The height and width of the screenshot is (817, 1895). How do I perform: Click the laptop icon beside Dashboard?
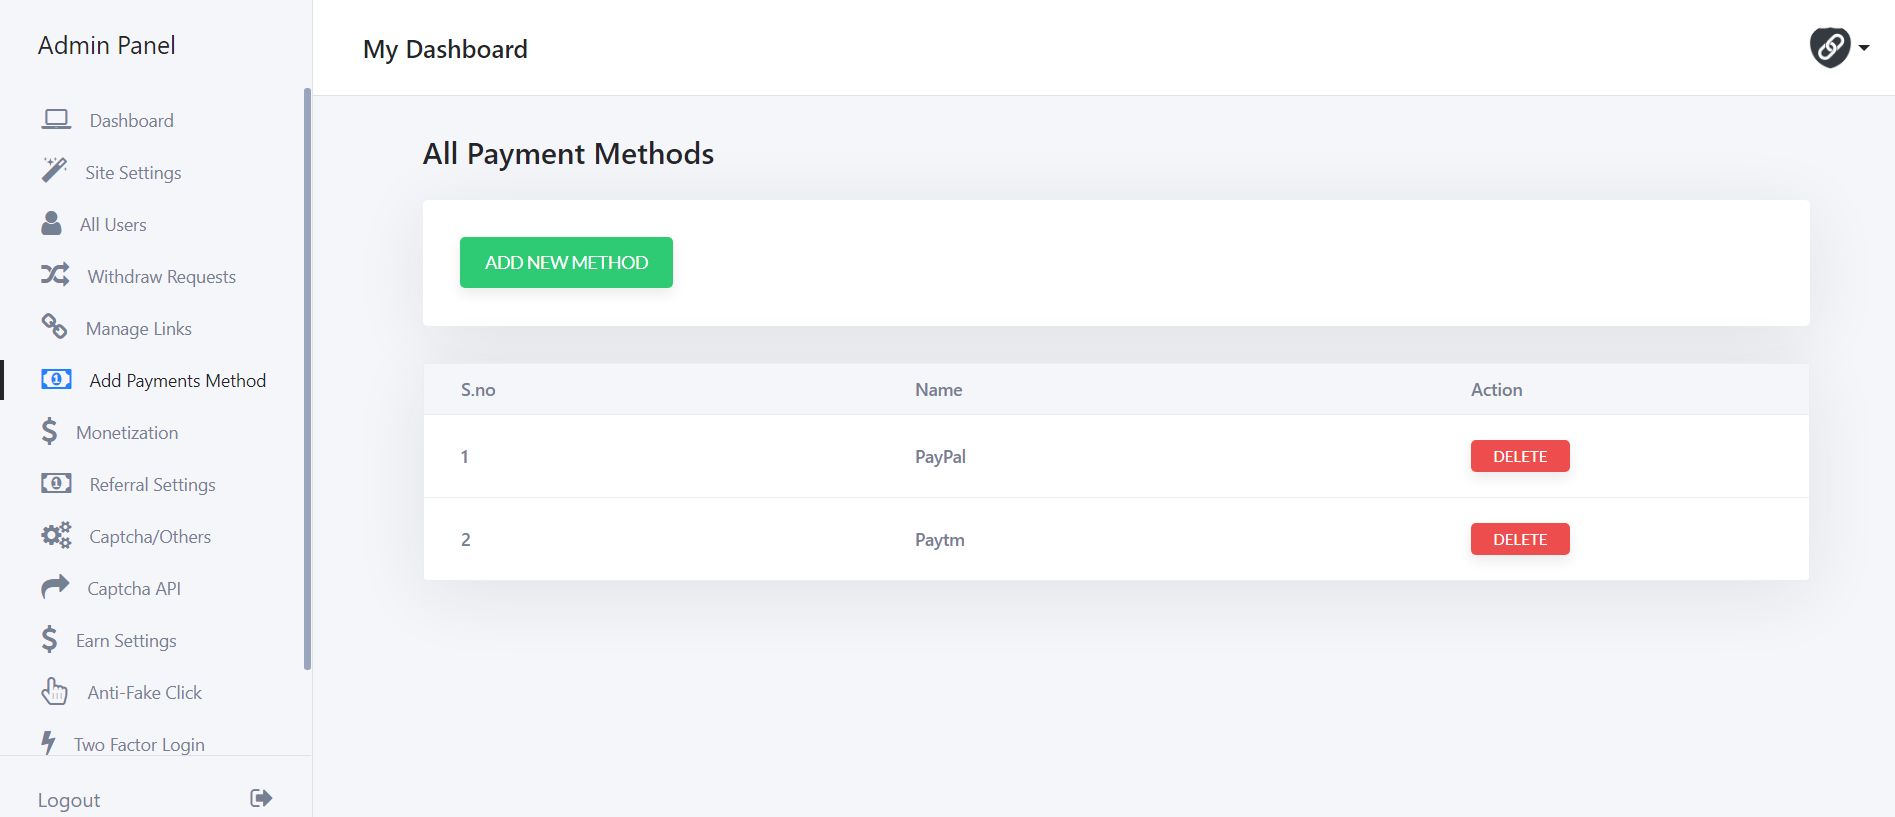(56, 120)
